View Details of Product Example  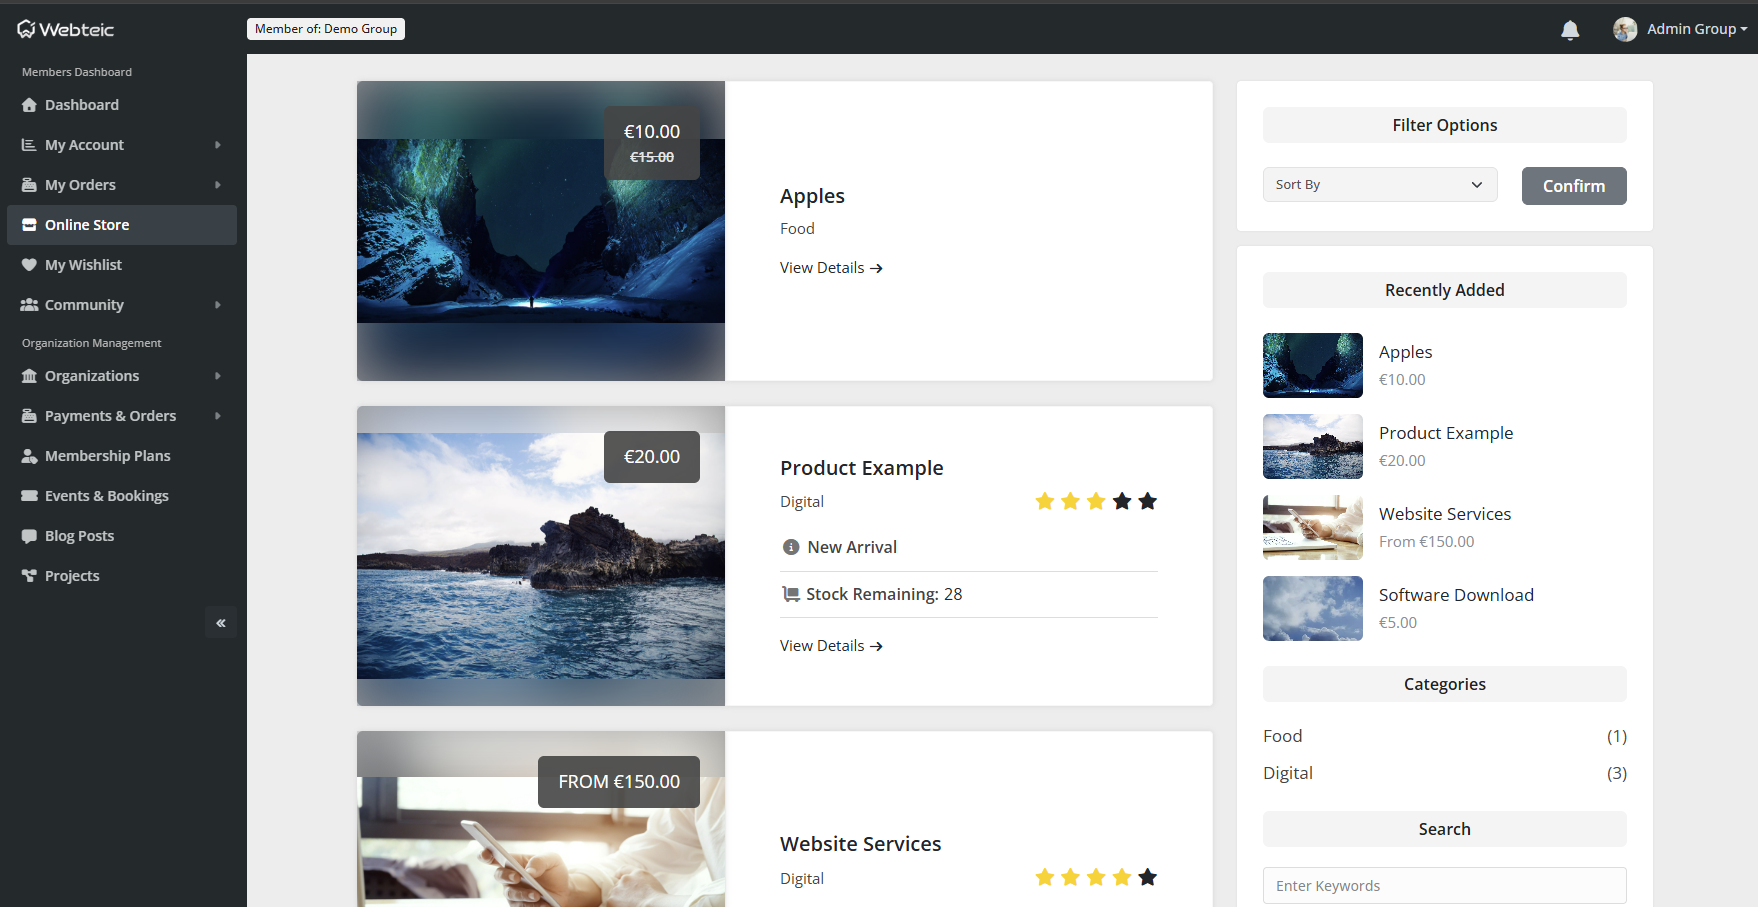coord(831,646)
